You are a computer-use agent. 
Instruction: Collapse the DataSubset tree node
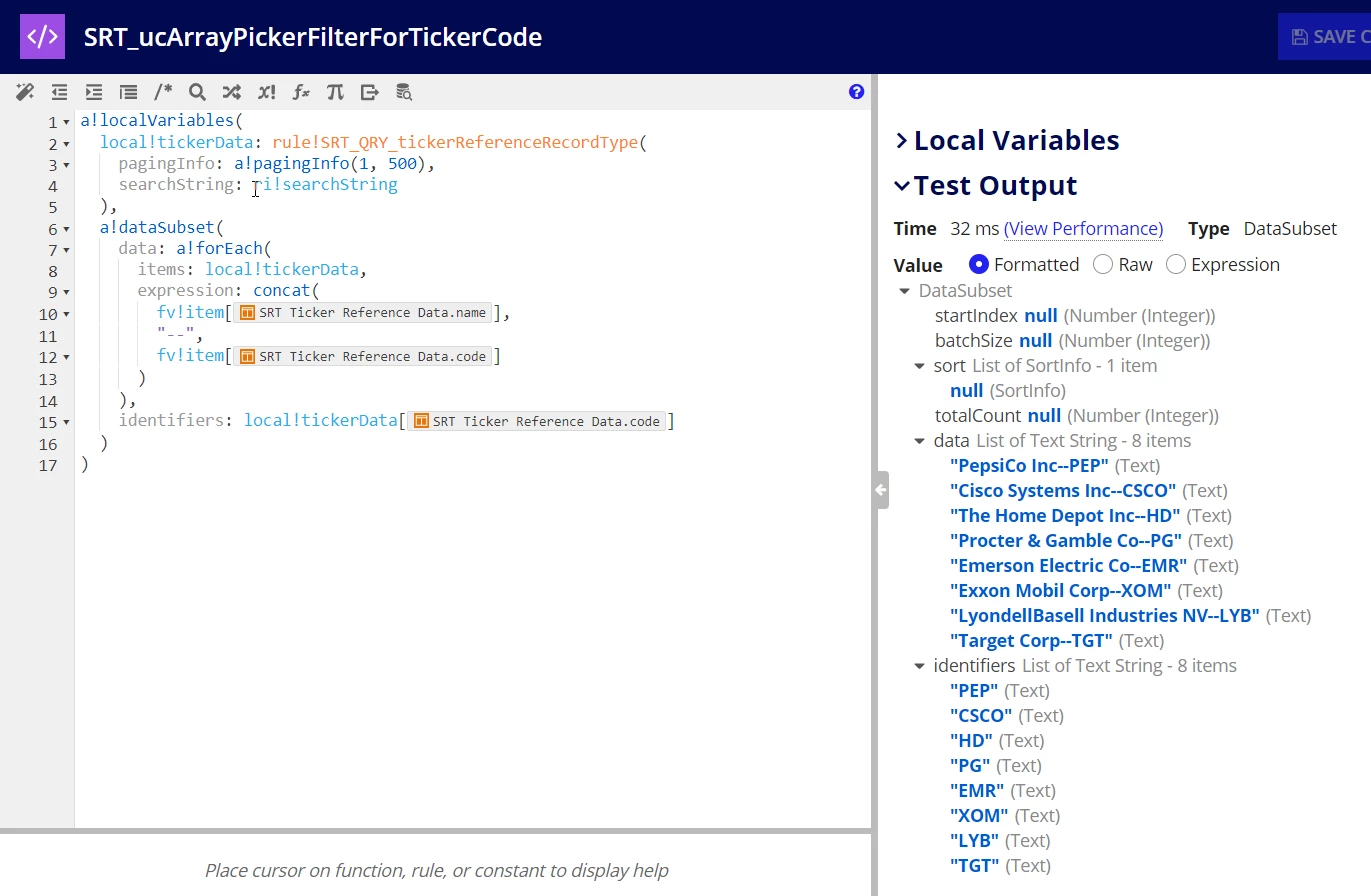point(905,291)
